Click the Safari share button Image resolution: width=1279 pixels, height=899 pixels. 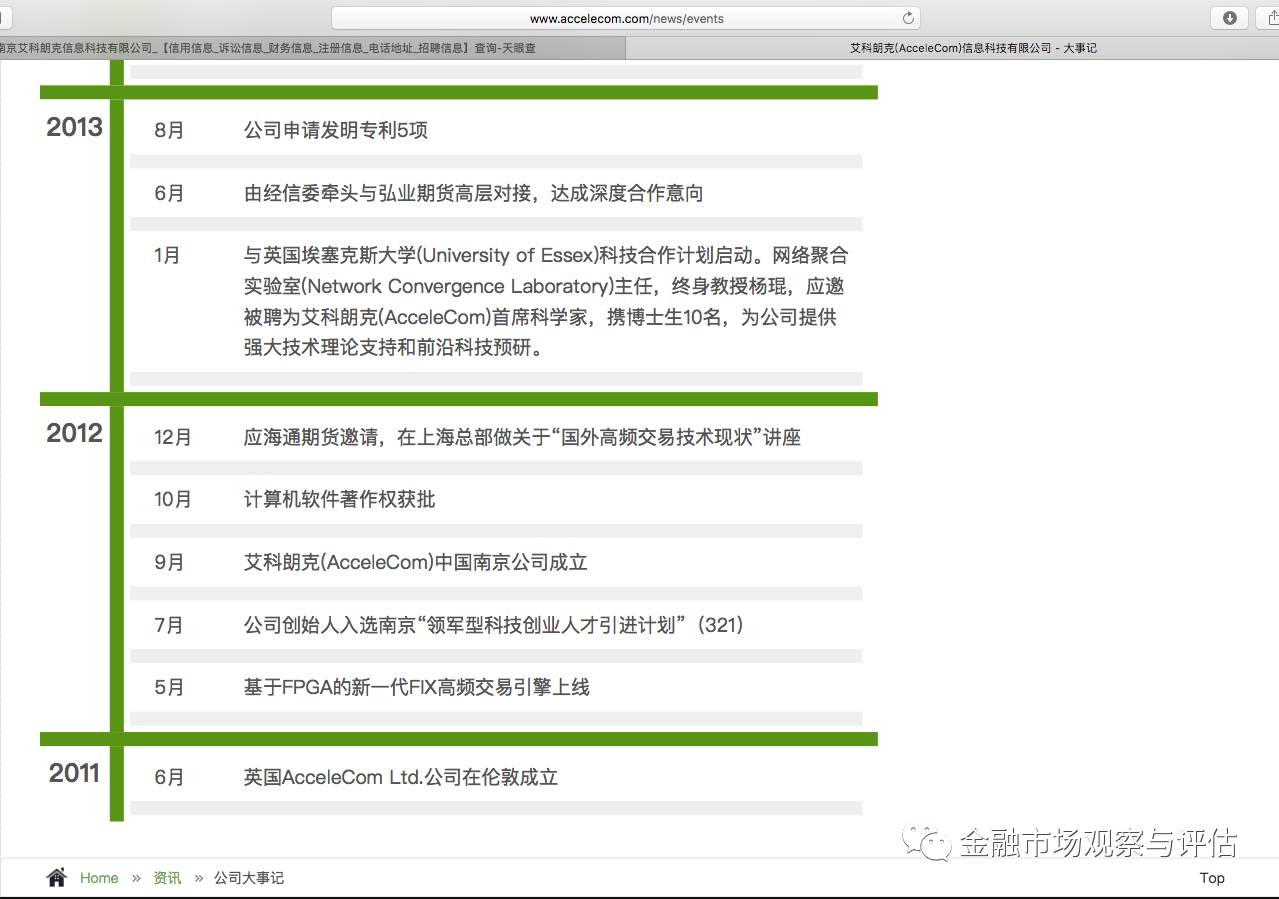(x=1271, y=18)
